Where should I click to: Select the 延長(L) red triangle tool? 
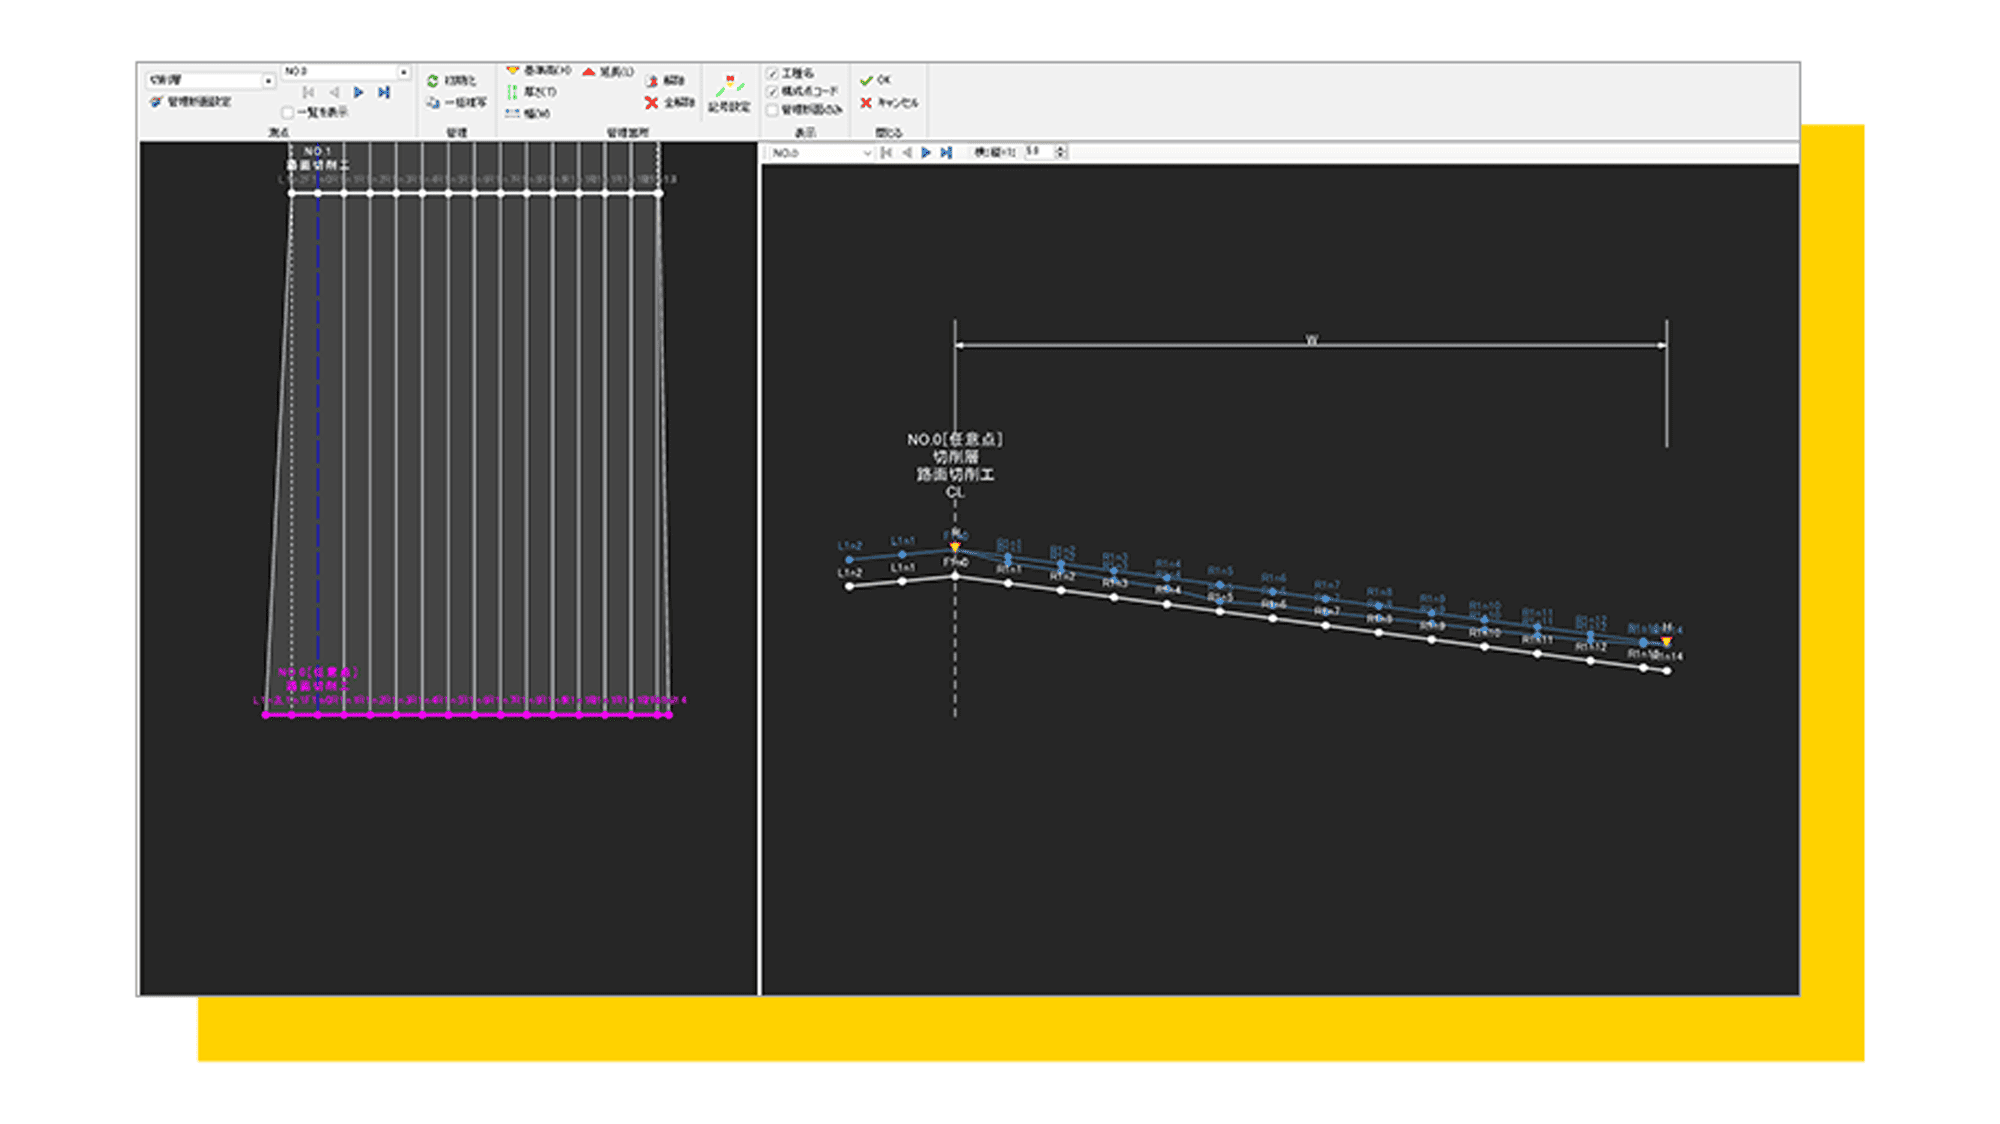(x=589, y=72)
